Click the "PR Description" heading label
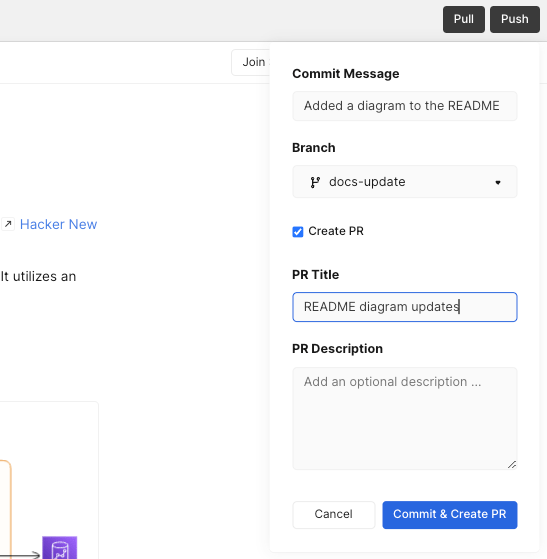The height and width of the screenshot is (559, 547). [337, 349]
